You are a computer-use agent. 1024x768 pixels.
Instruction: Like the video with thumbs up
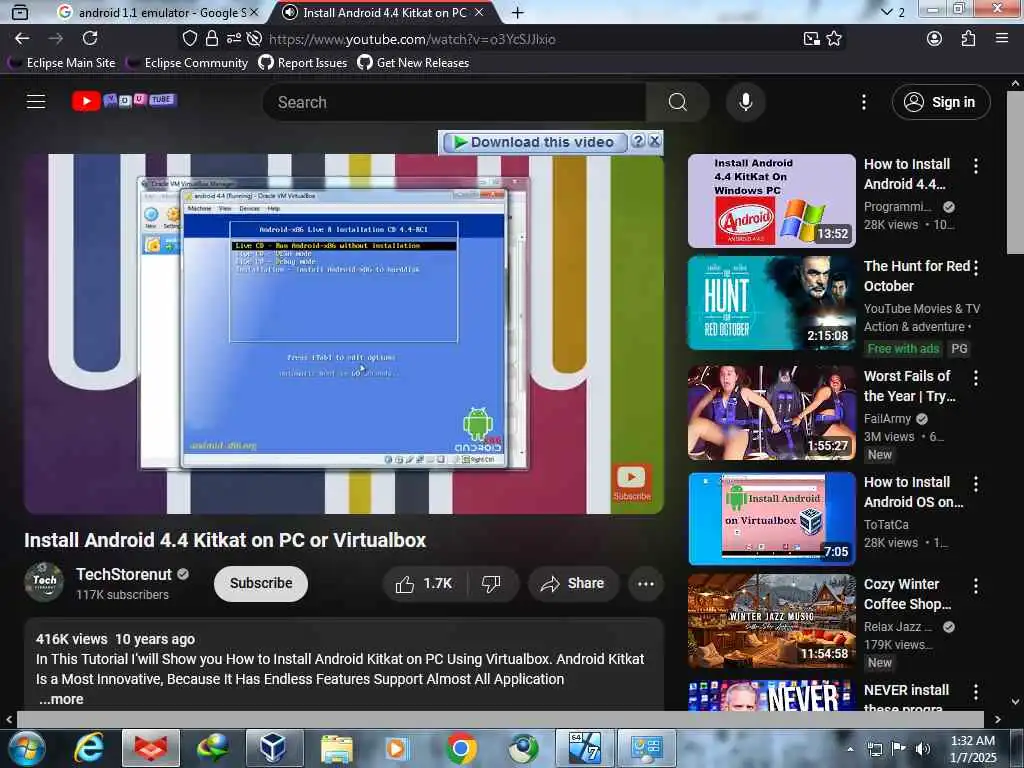[x=424, y=583]
